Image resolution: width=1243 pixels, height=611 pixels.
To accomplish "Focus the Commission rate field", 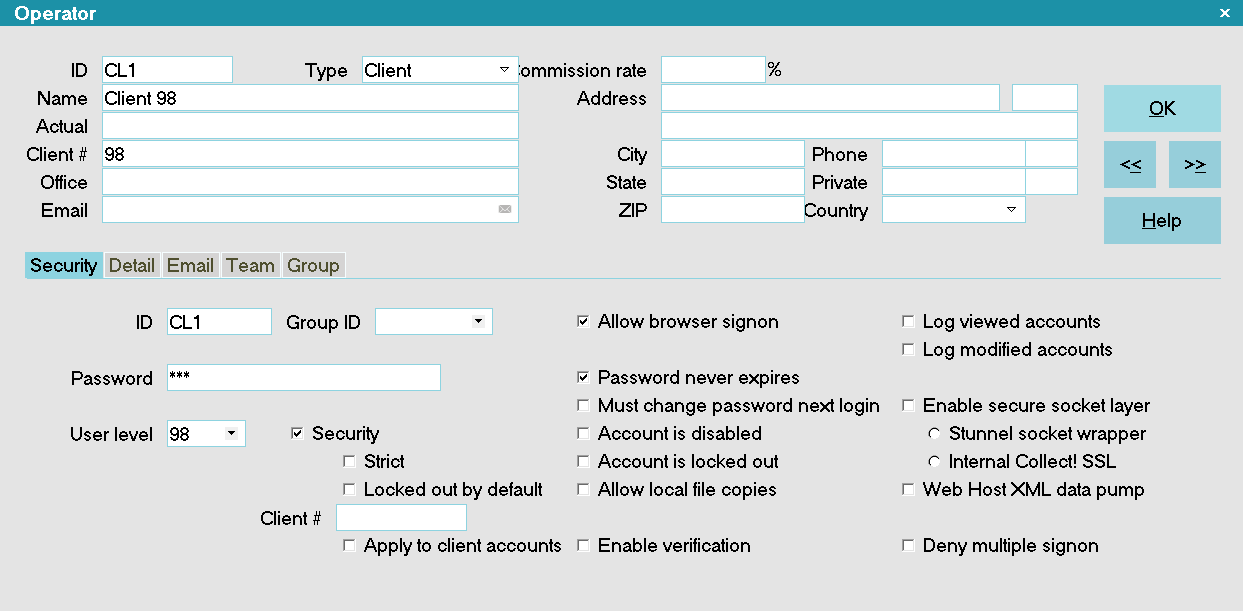I will click(x=713, y=70).
